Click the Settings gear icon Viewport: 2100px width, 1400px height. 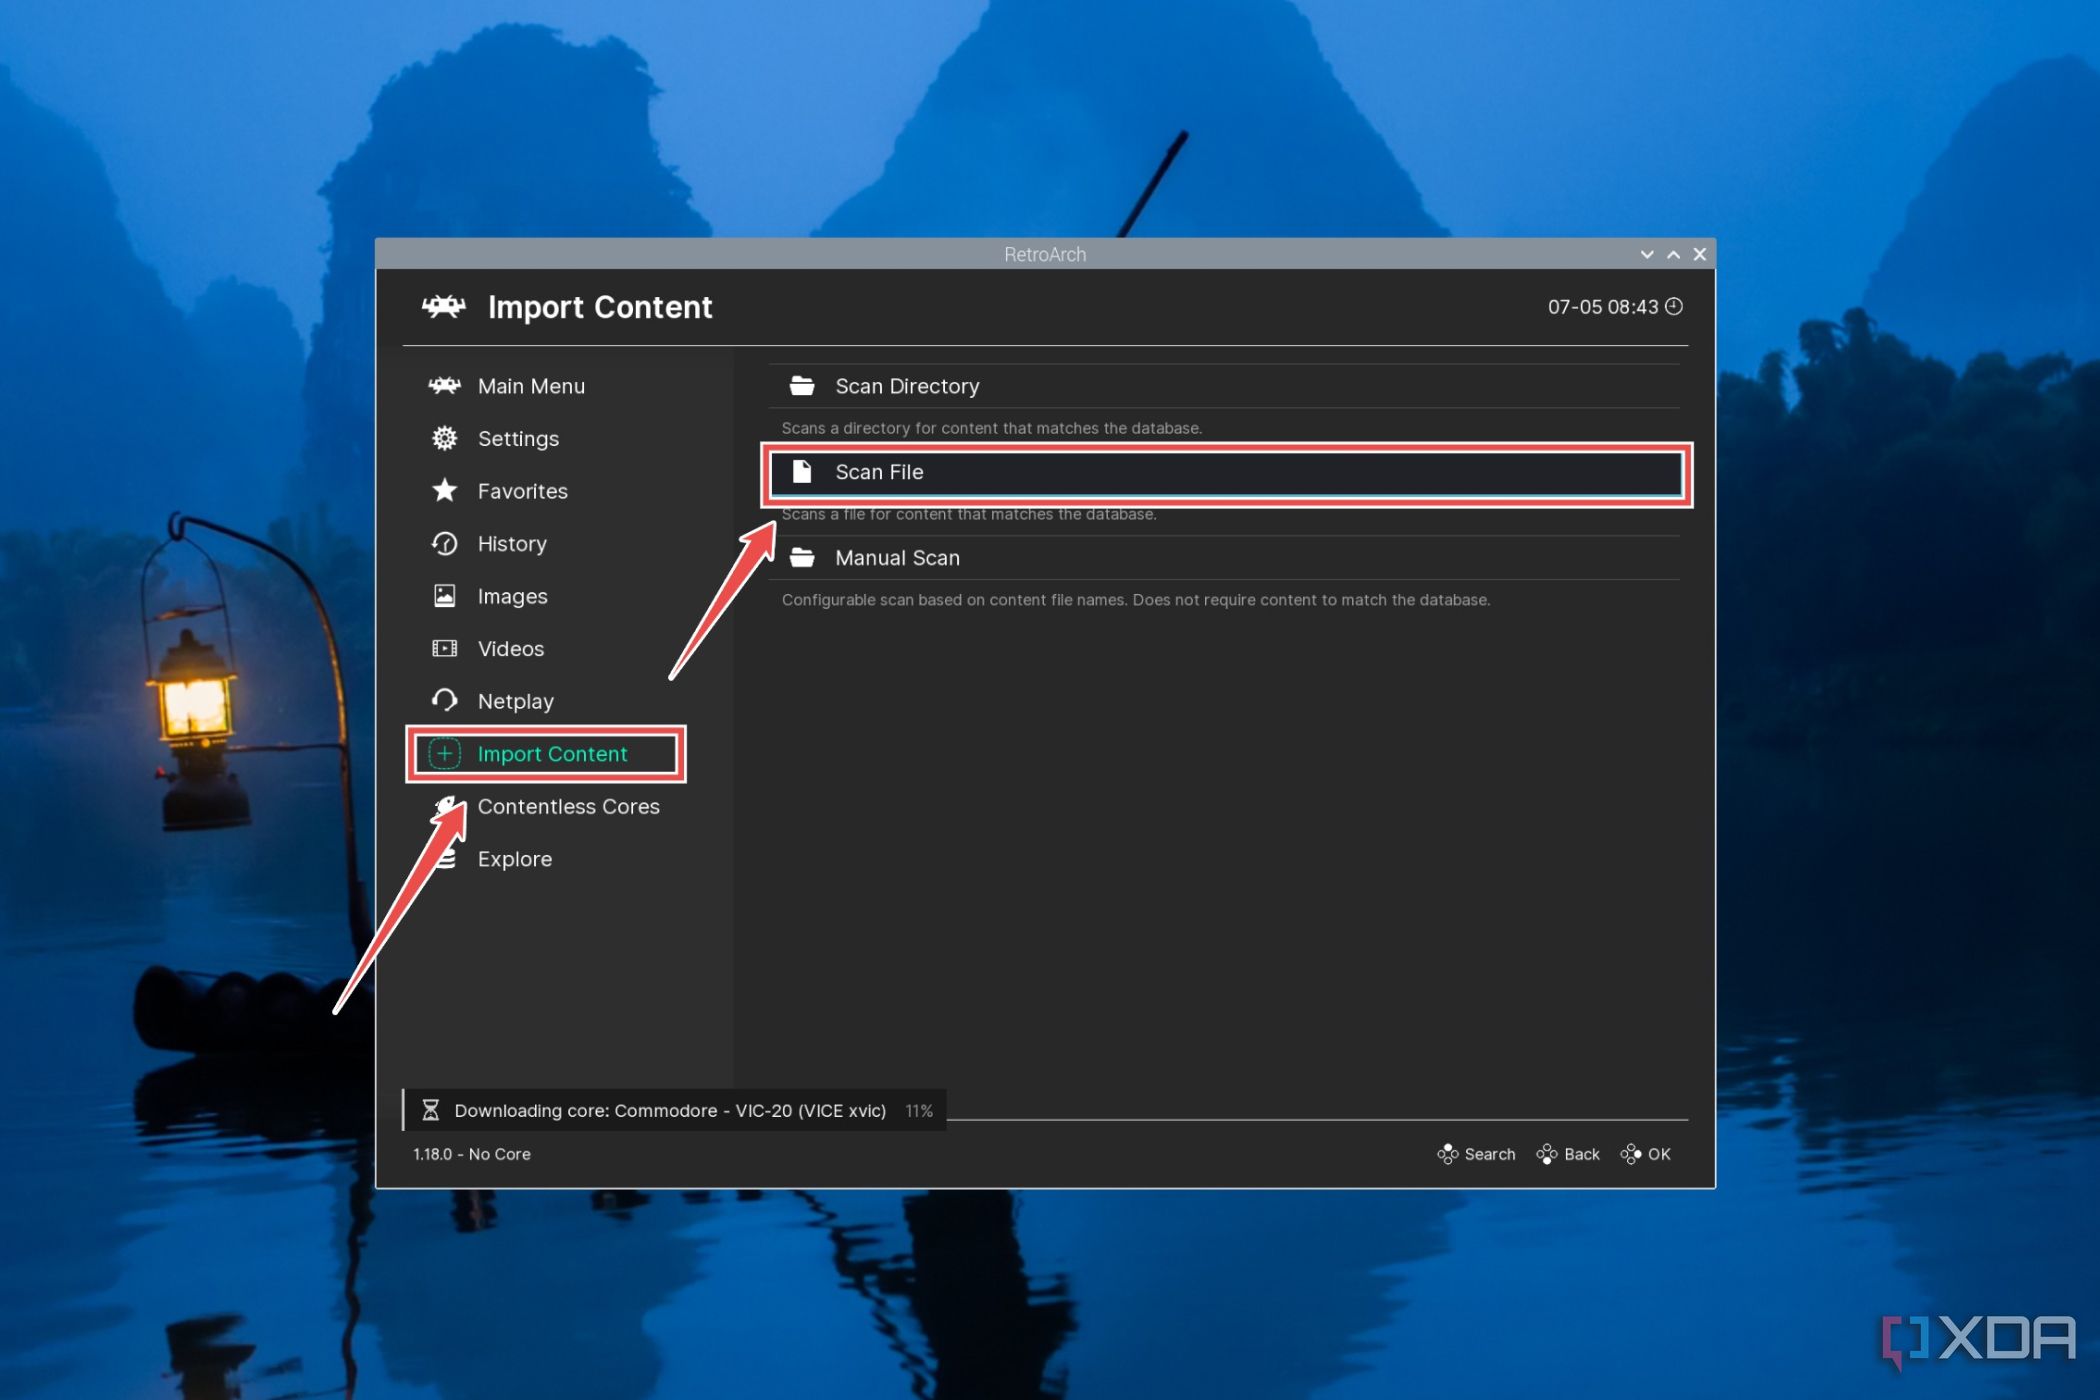pos(444,438)
